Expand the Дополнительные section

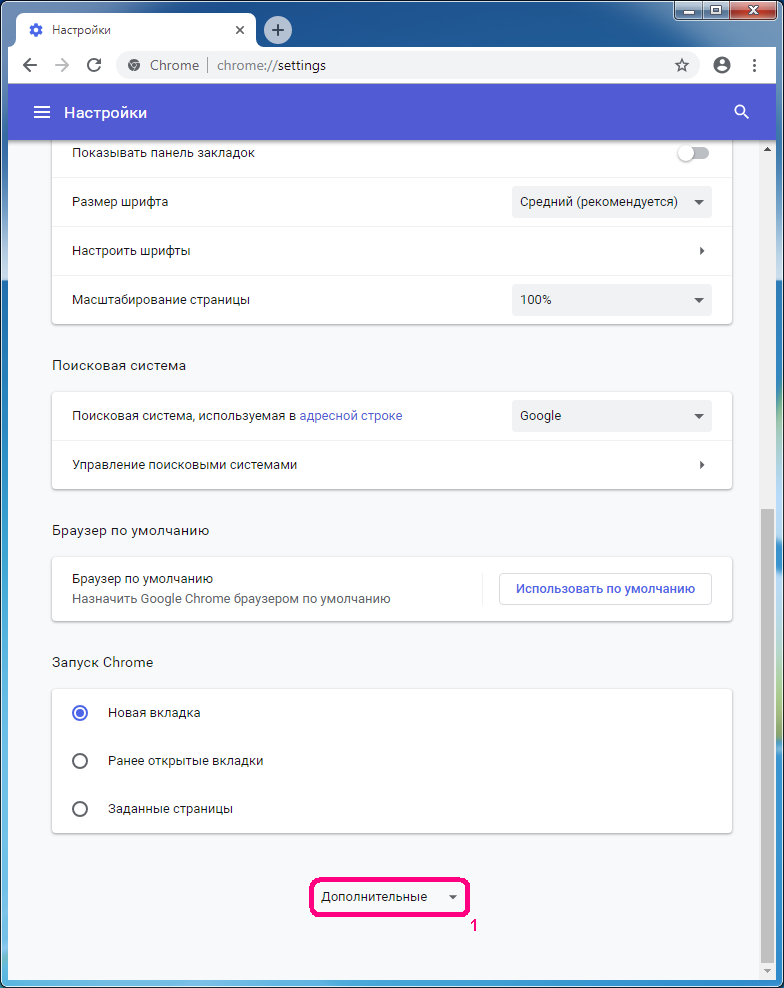389,897
